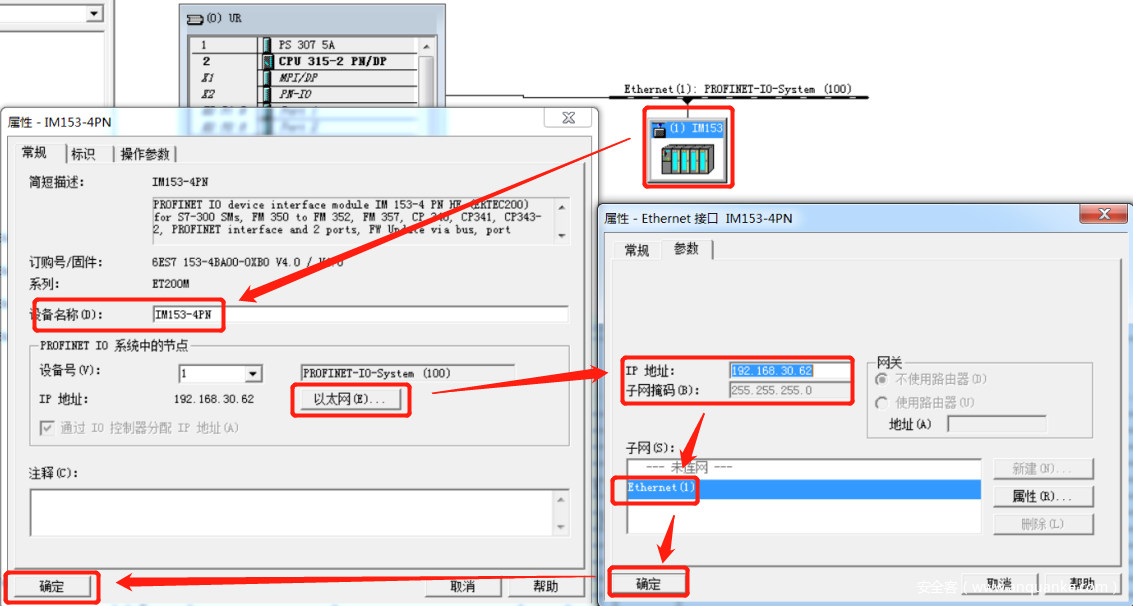The height and width of the screenshot is (606, 1133).
Task: Open the top-left combo box dropdown
Action: point(95,13)
